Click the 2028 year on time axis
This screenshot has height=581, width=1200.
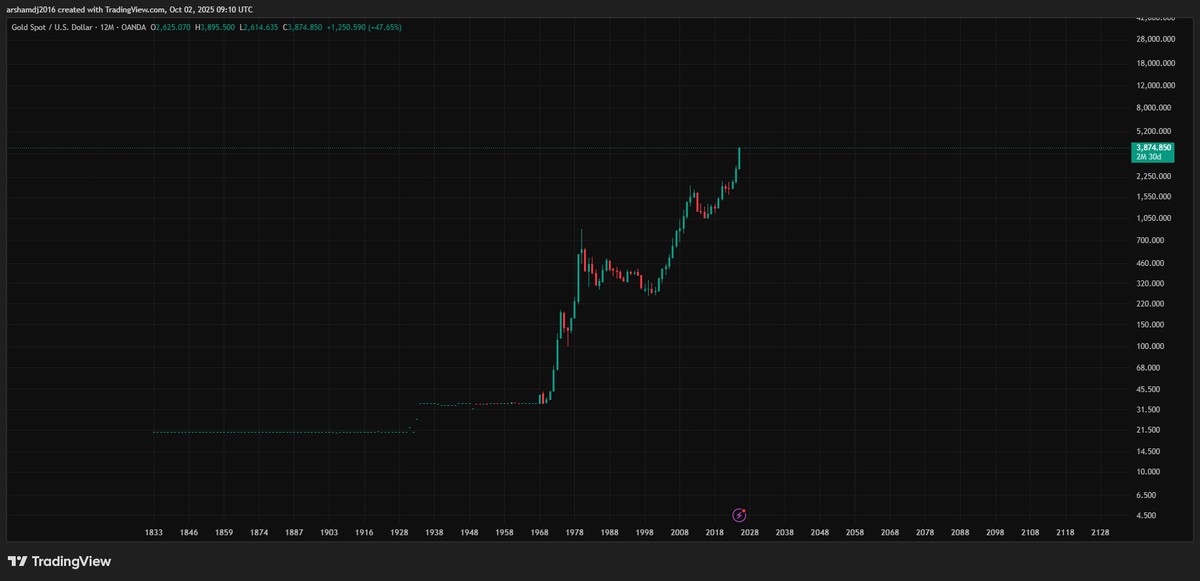click(x=749, y=534)
